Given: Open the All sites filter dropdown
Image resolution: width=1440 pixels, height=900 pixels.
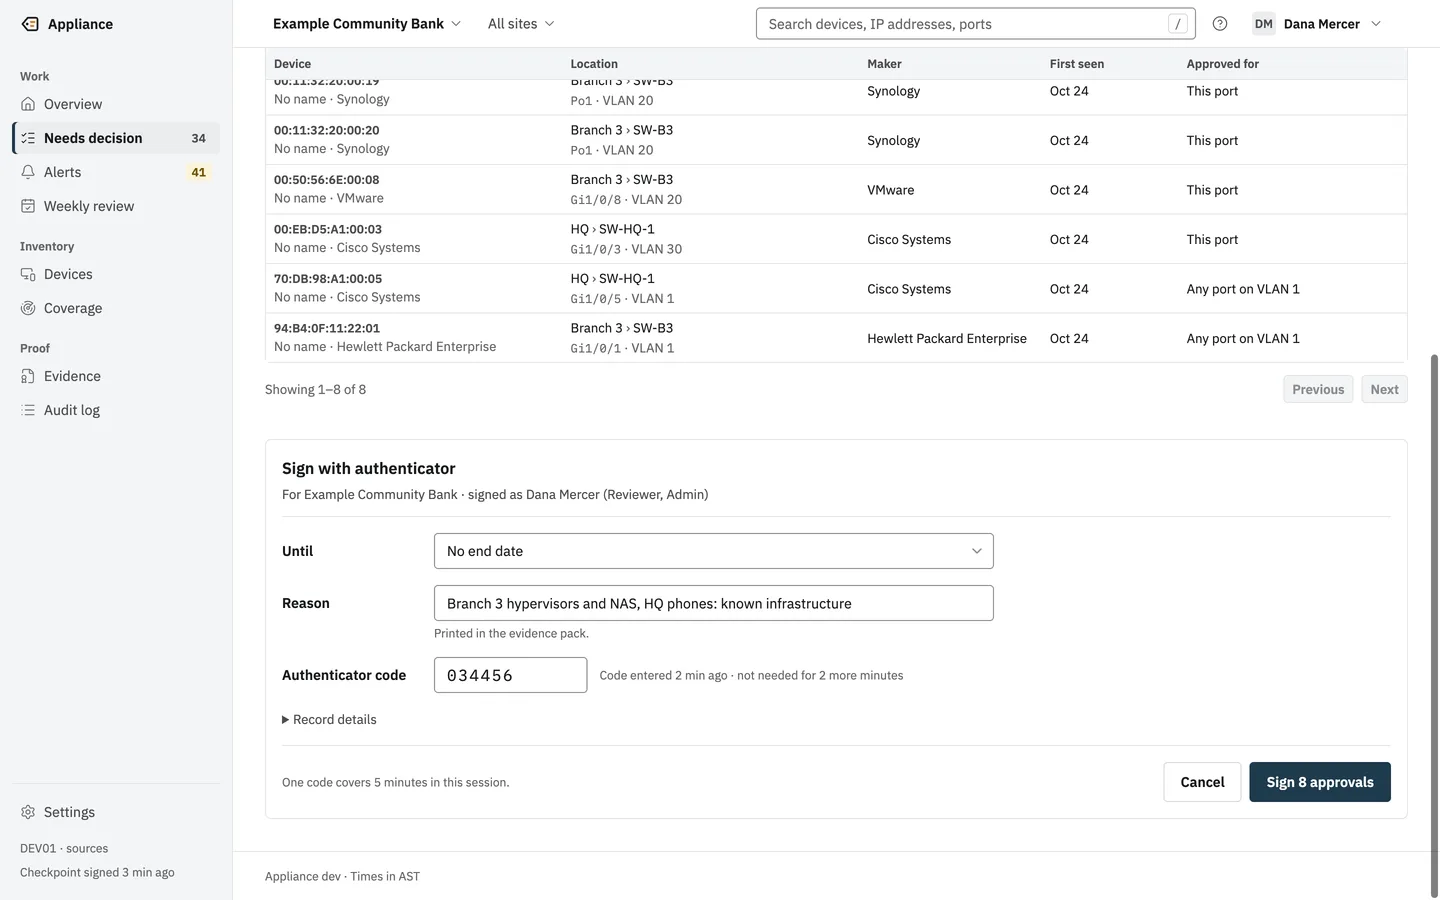Looking at the screenshot, I should [x=521, y=24].
